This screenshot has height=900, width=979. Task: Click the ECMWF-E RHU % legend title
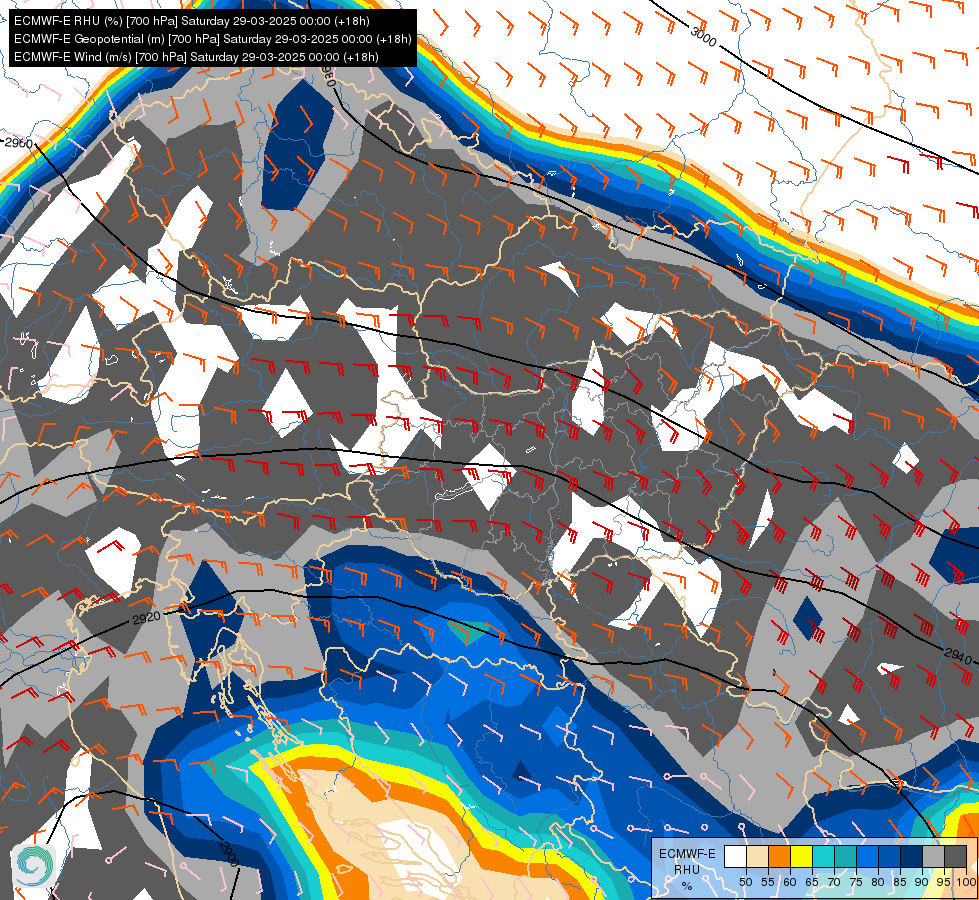[x=687, y=869]
